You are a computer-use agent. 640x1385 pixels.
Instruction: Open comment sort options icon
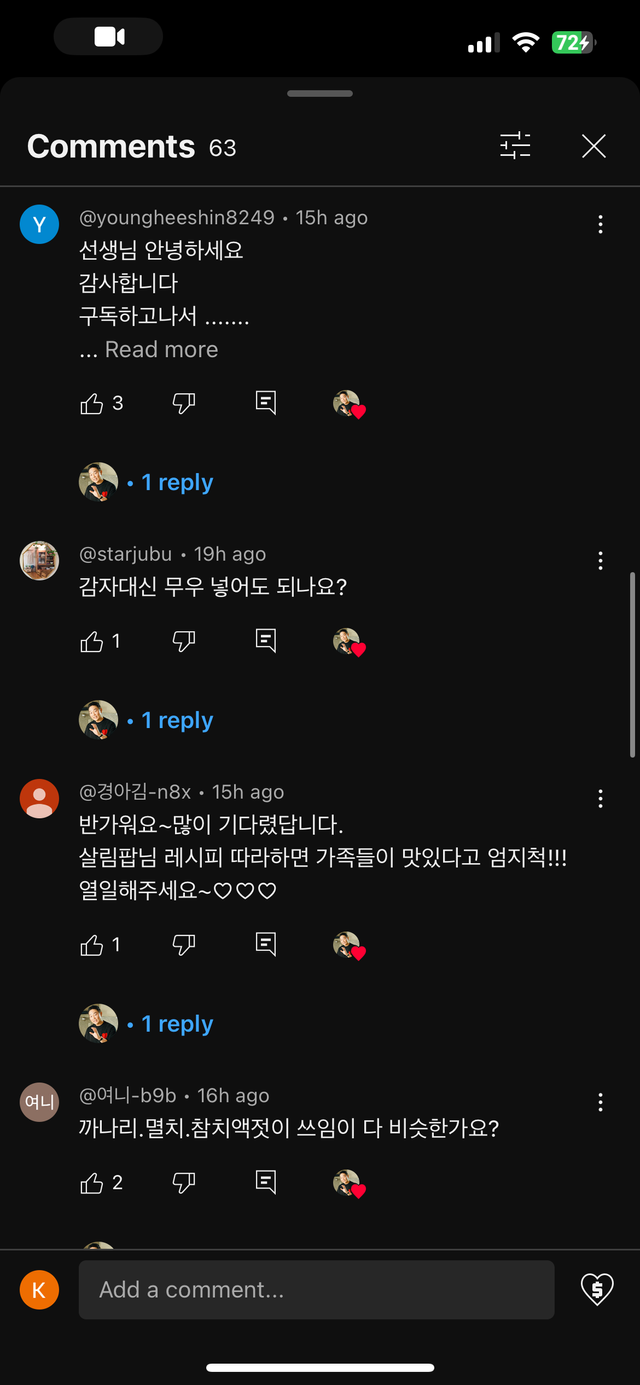[x=515, y=147]
